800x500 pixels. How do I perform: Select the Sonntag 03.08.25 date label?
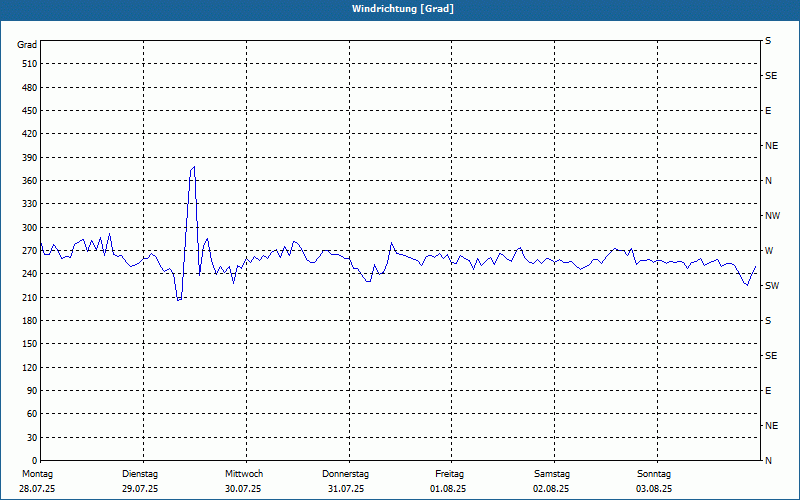[655, 481]
